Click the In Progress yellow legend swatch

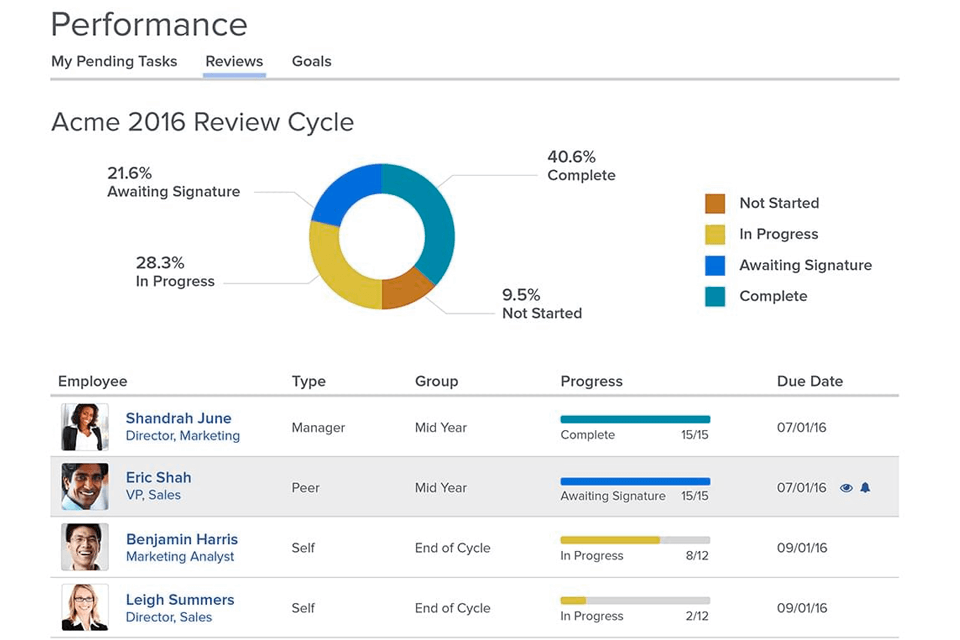pos(715,235)
